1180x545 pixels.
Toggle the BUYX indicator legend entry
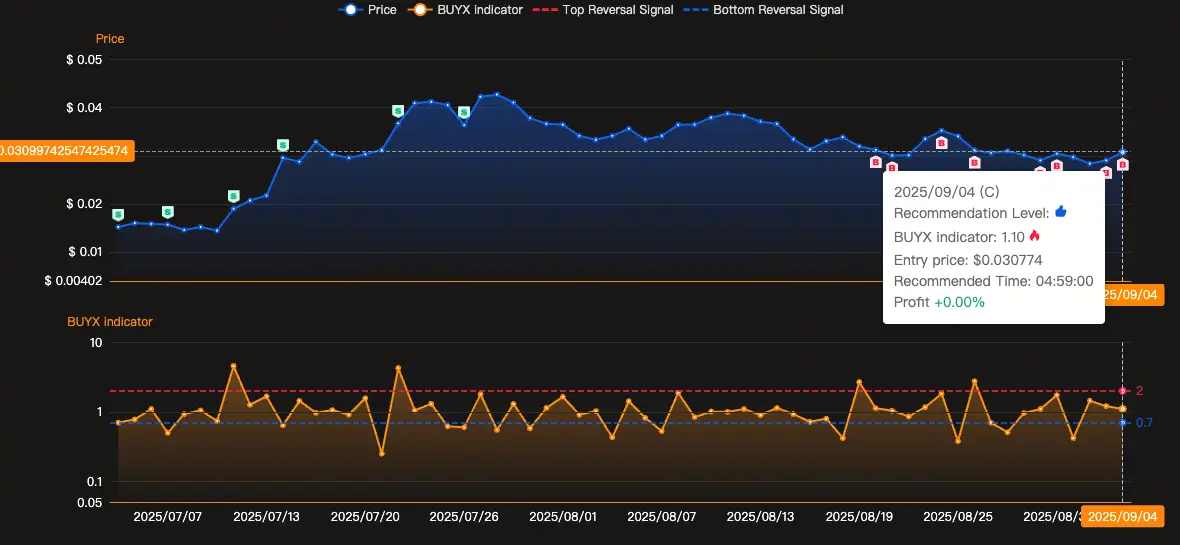(464, 10)
